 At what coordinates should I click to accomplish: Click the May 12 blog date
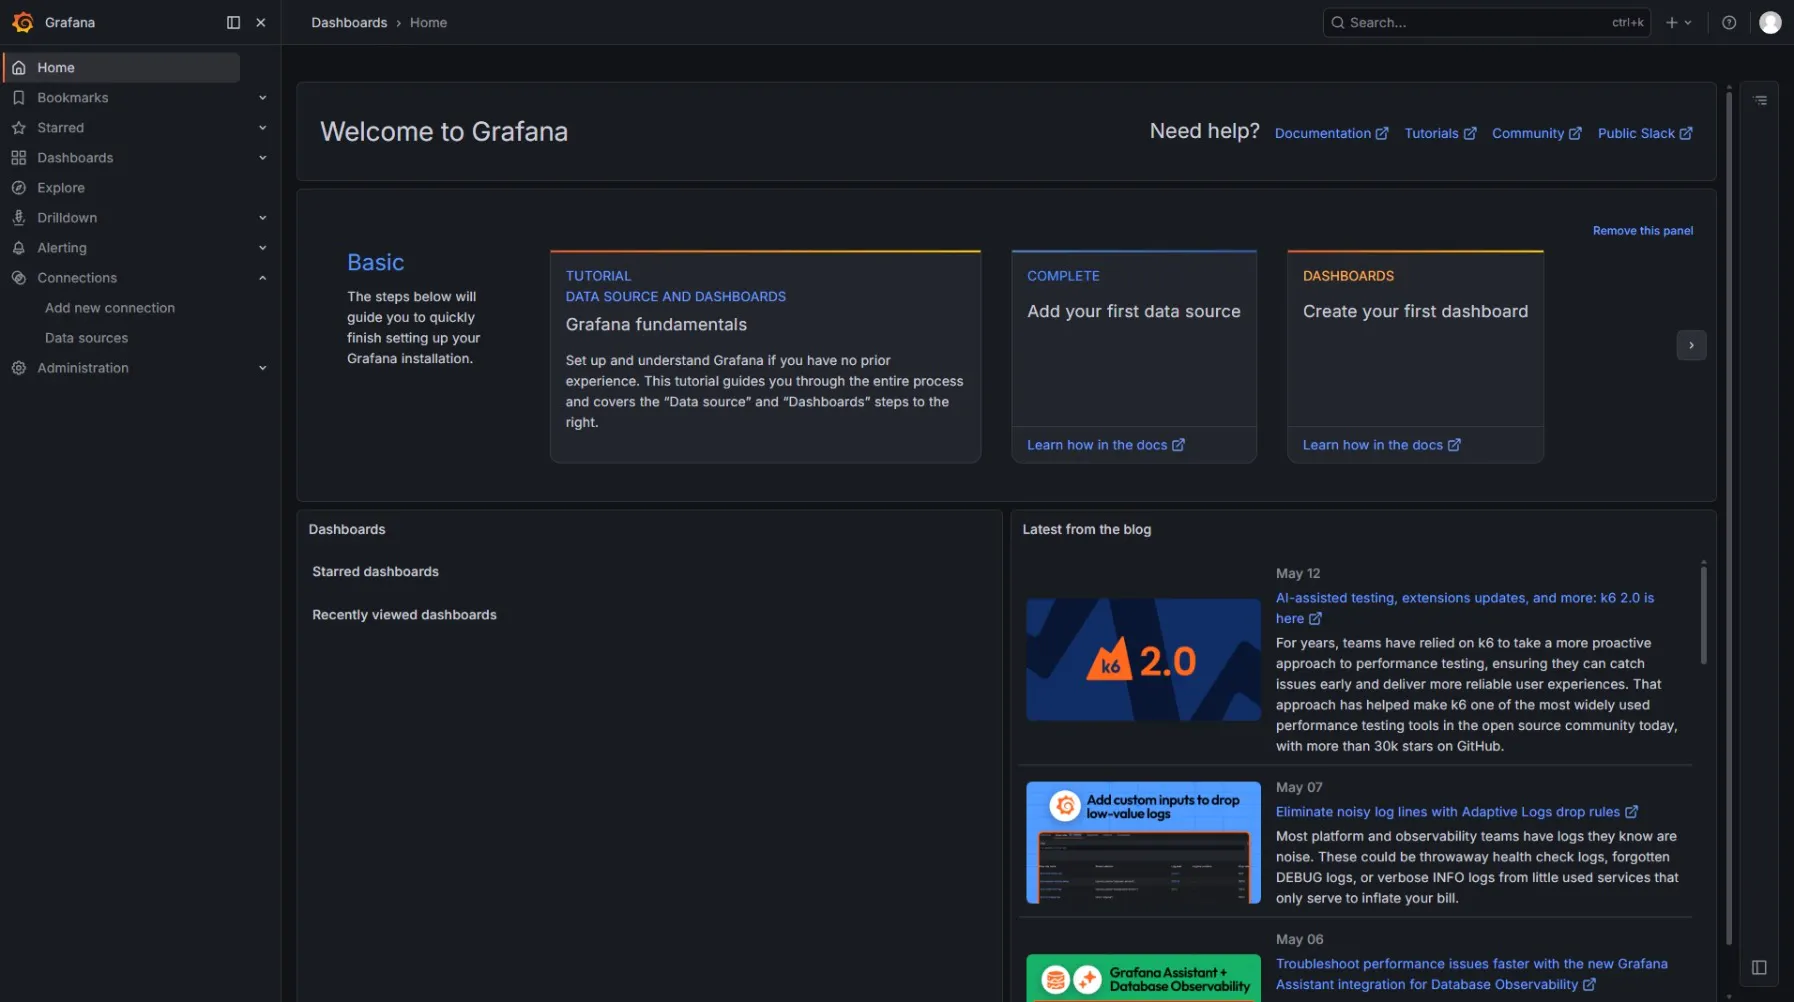1298,573
